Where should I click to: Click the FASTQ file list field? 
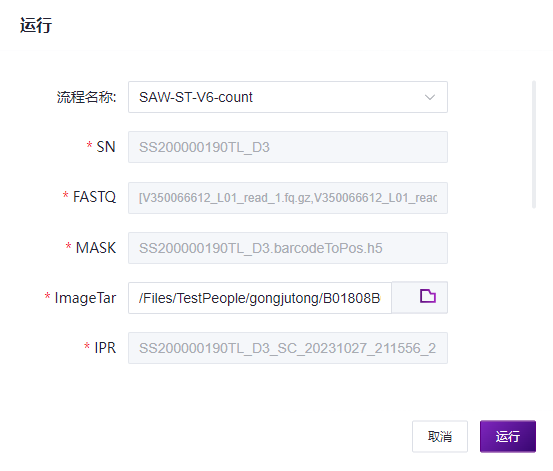pyautogui.click(x=288, y=198)
